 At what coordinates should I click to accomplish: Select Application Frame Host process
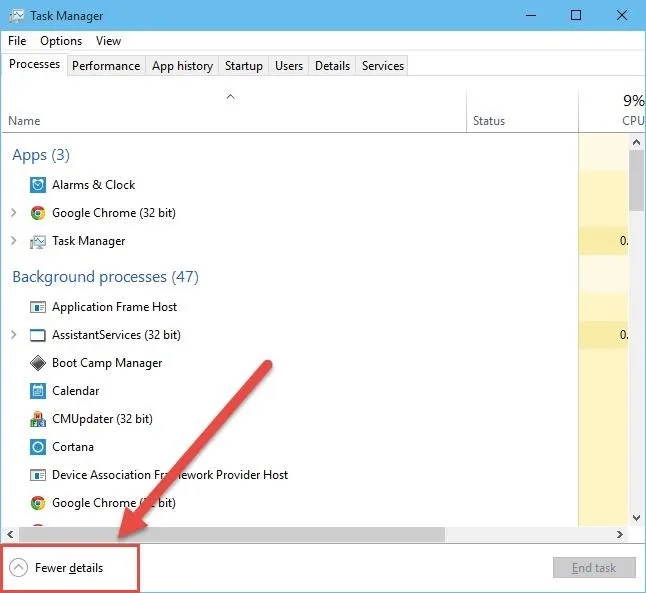pyautogui.click(x=114, y=307)
